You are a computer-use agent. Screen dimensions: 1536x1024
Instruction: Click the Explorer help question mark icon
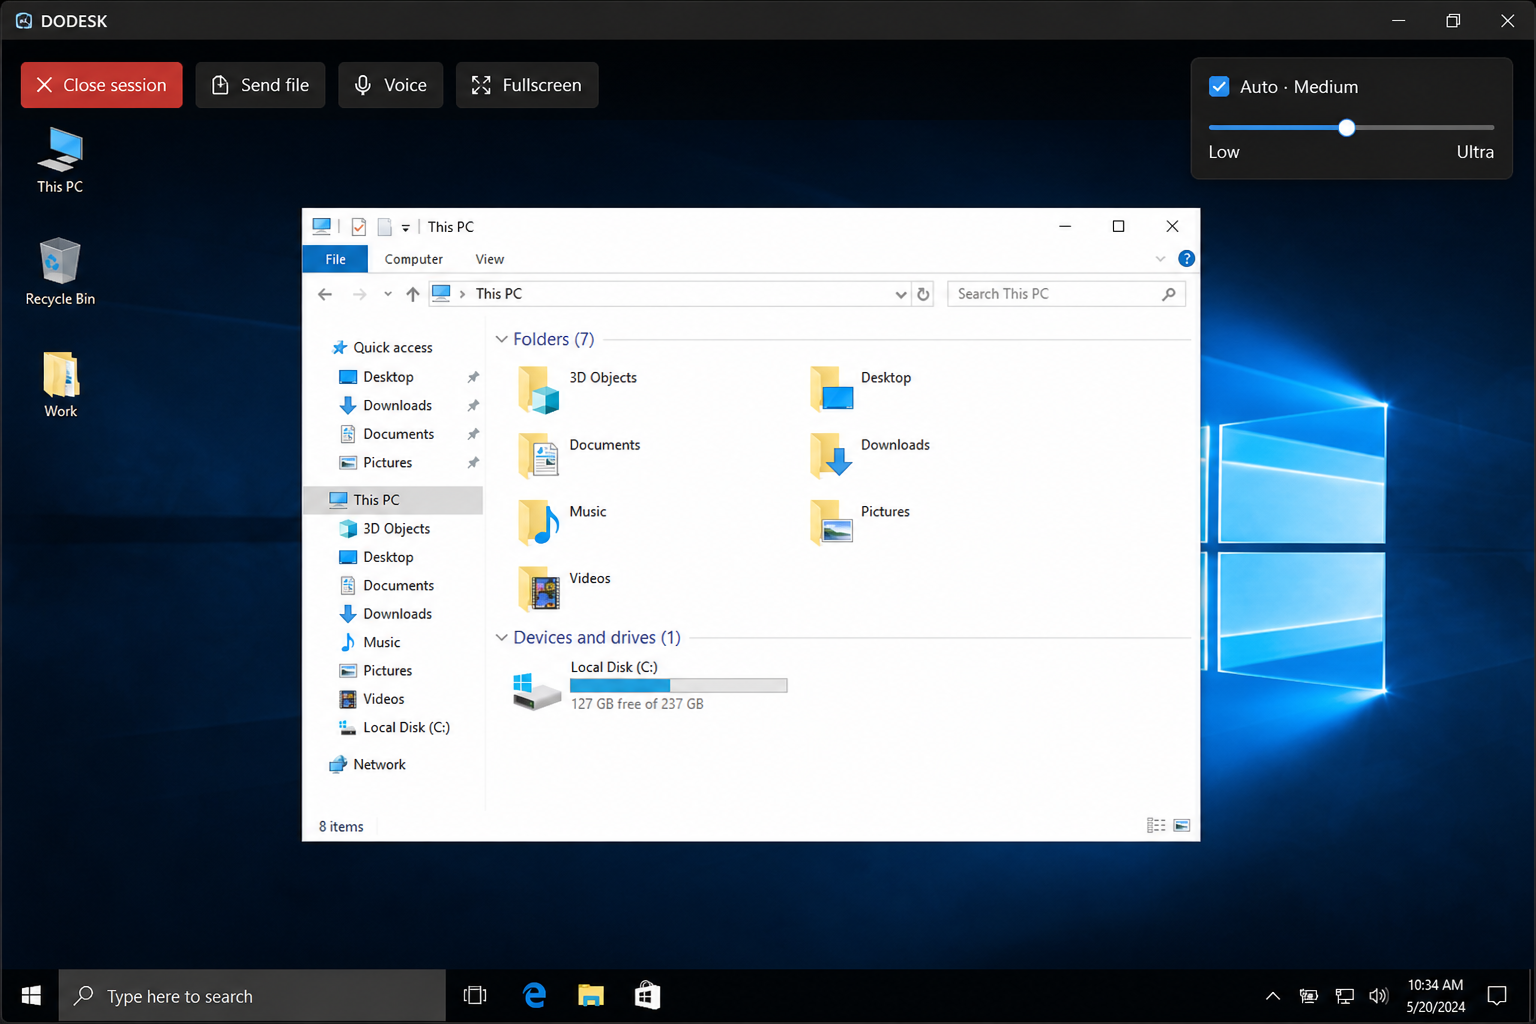point(1186,259)
